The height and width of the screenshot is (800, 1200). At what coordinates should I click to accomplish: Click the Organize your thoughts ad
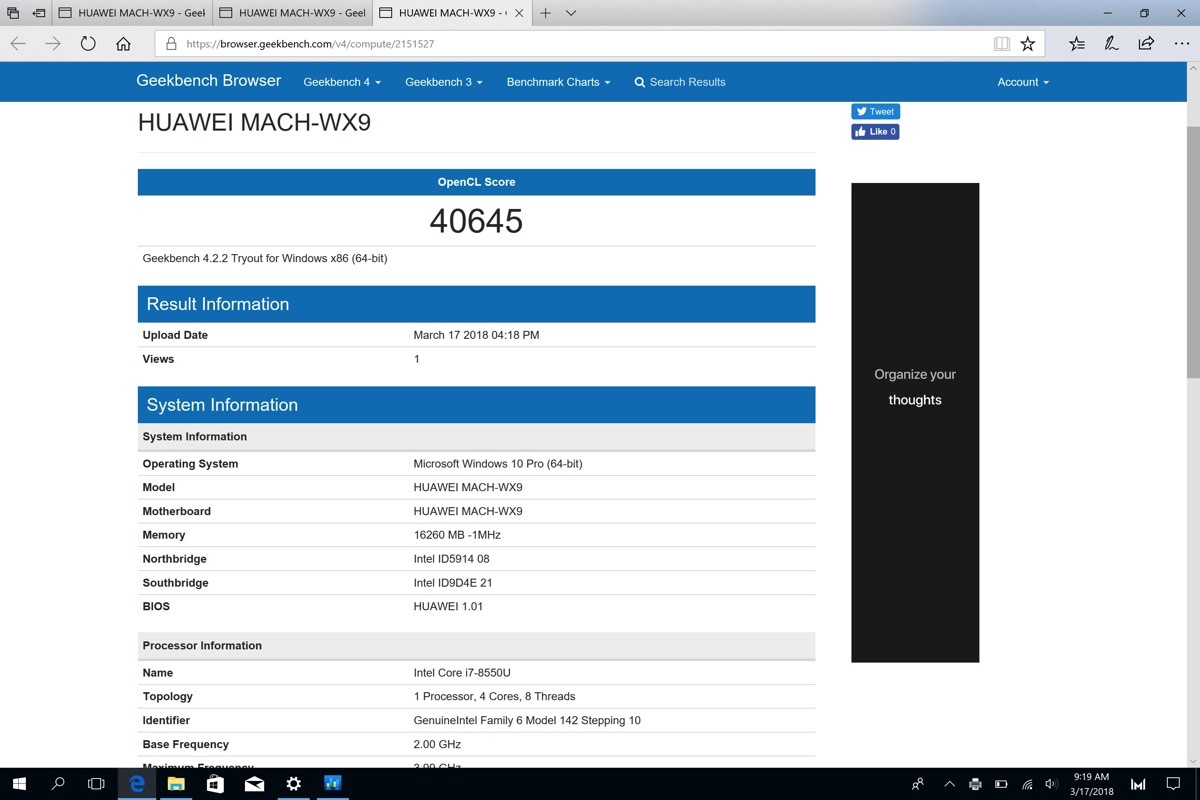915,422
